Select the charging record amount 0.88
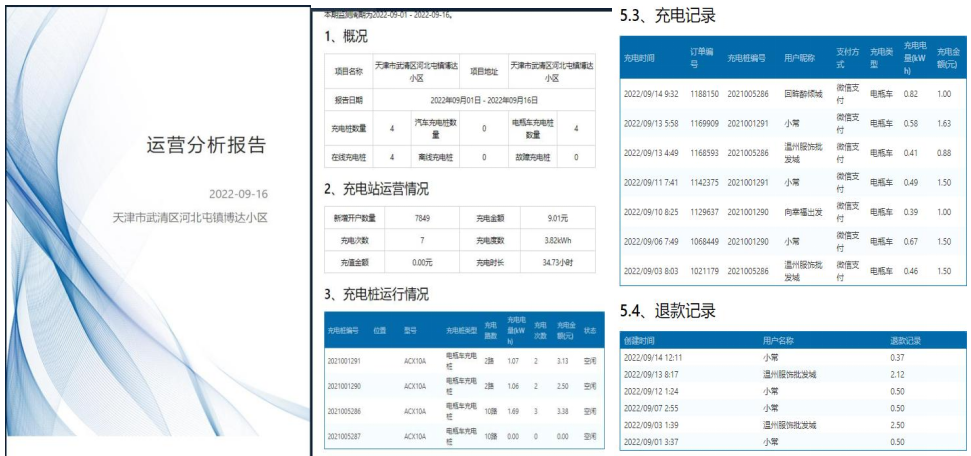This screenshot has height=456, width=971. tap(944, 153)
